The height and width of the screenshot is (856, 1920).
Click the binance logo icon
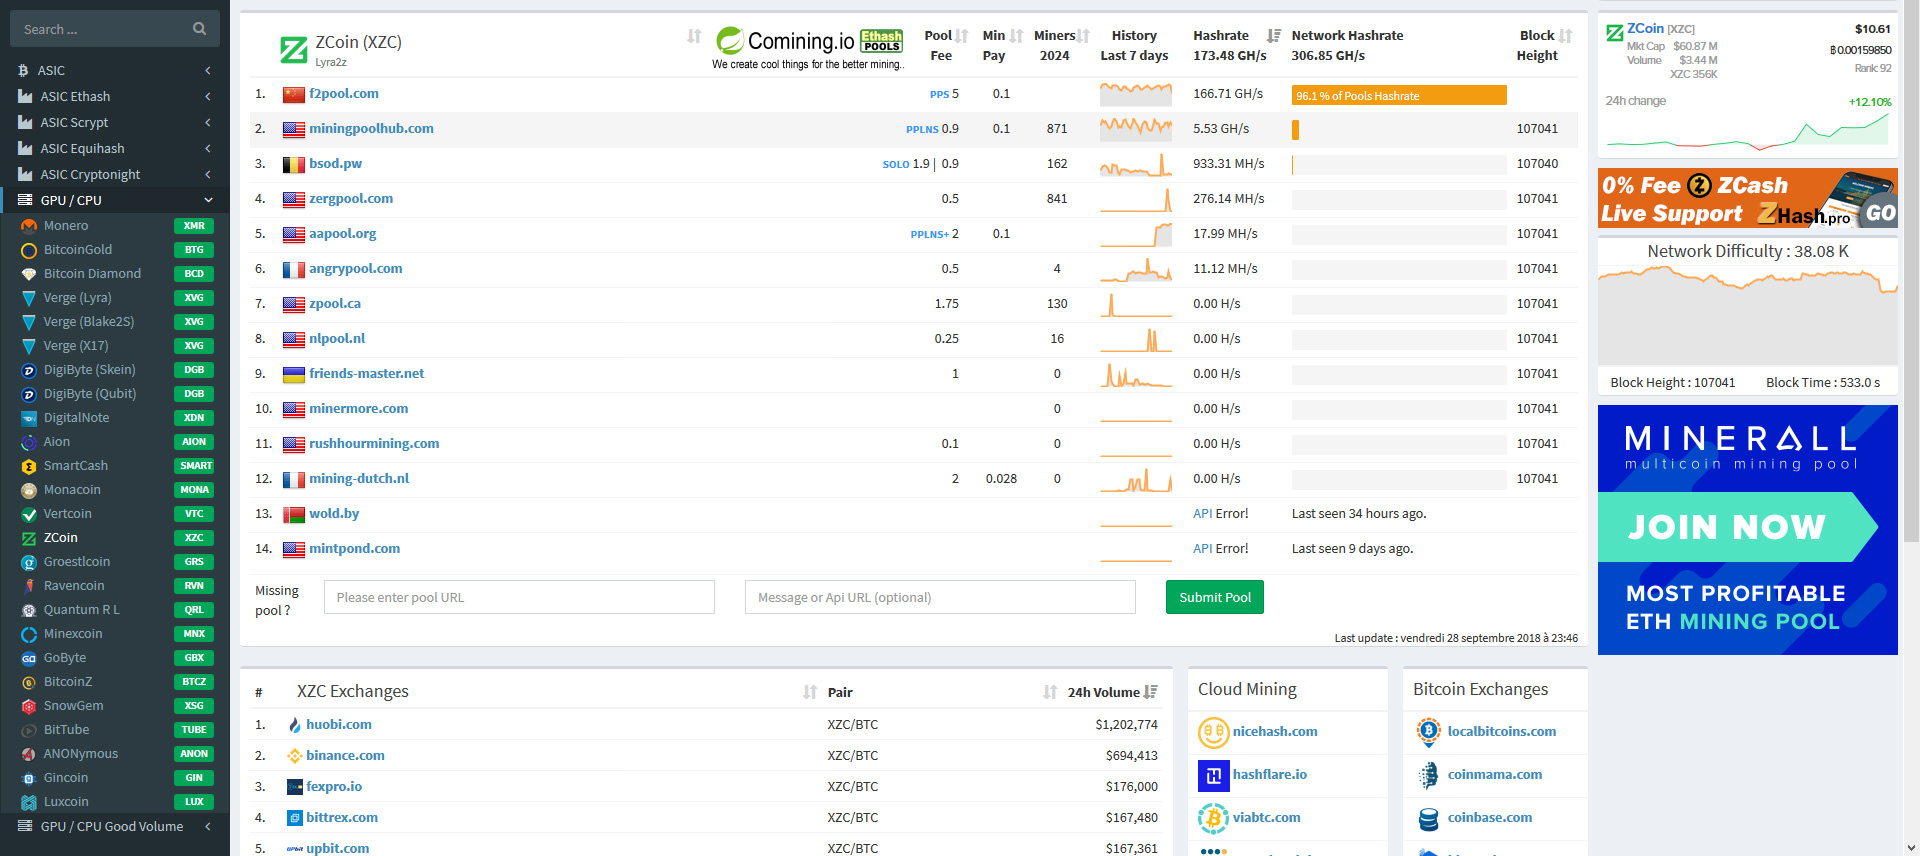[x=294, y=756]
